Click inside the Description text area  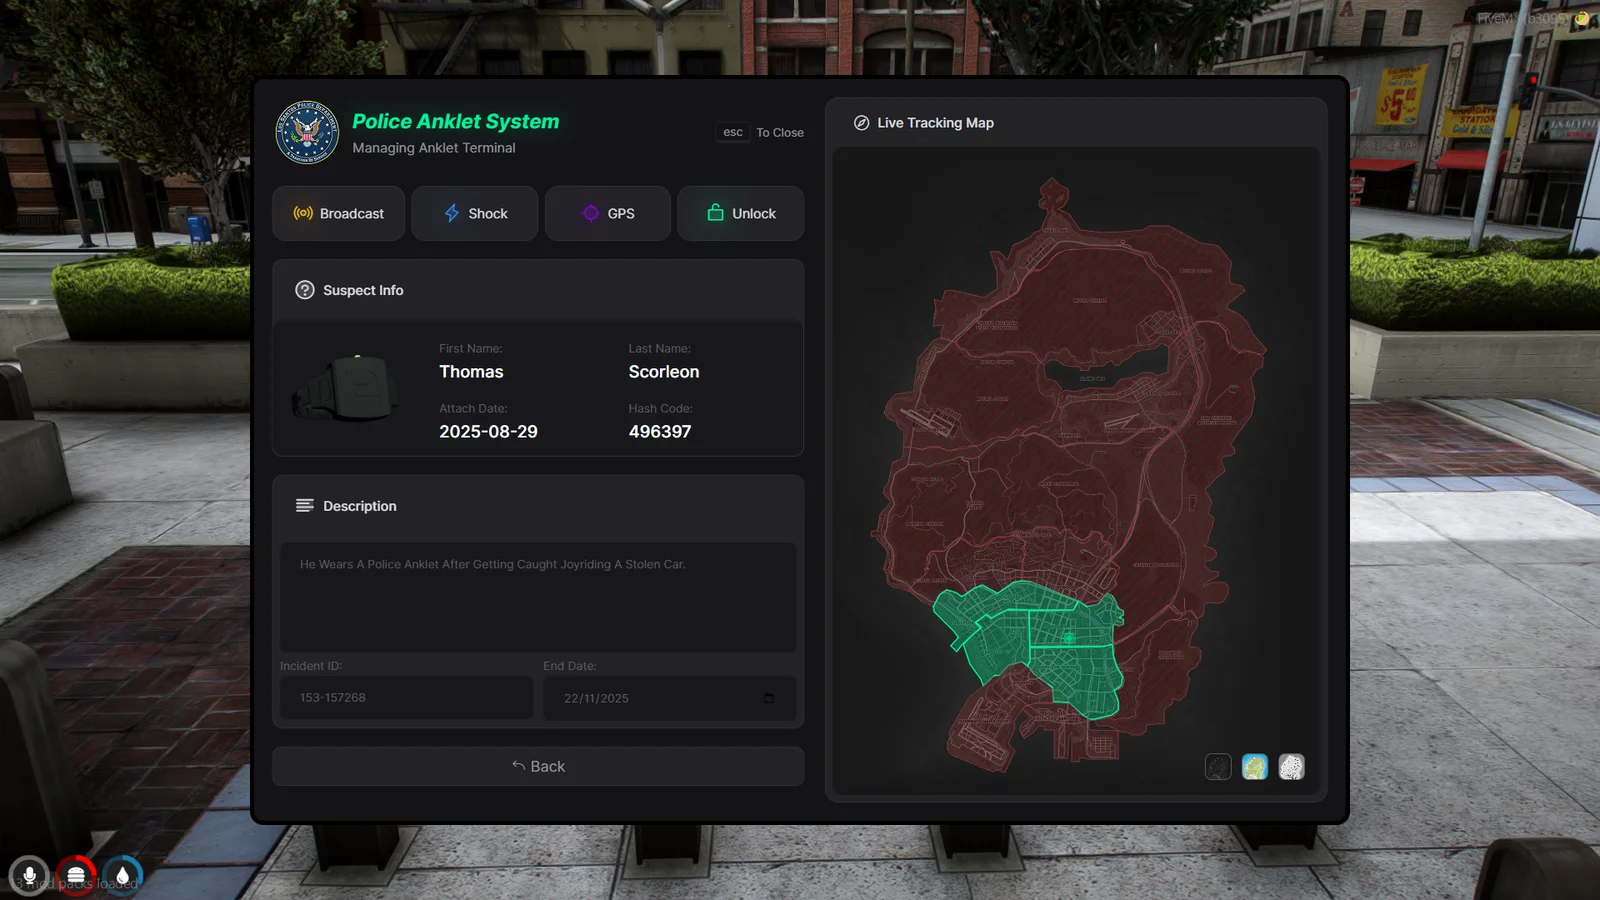click(538, 597)
